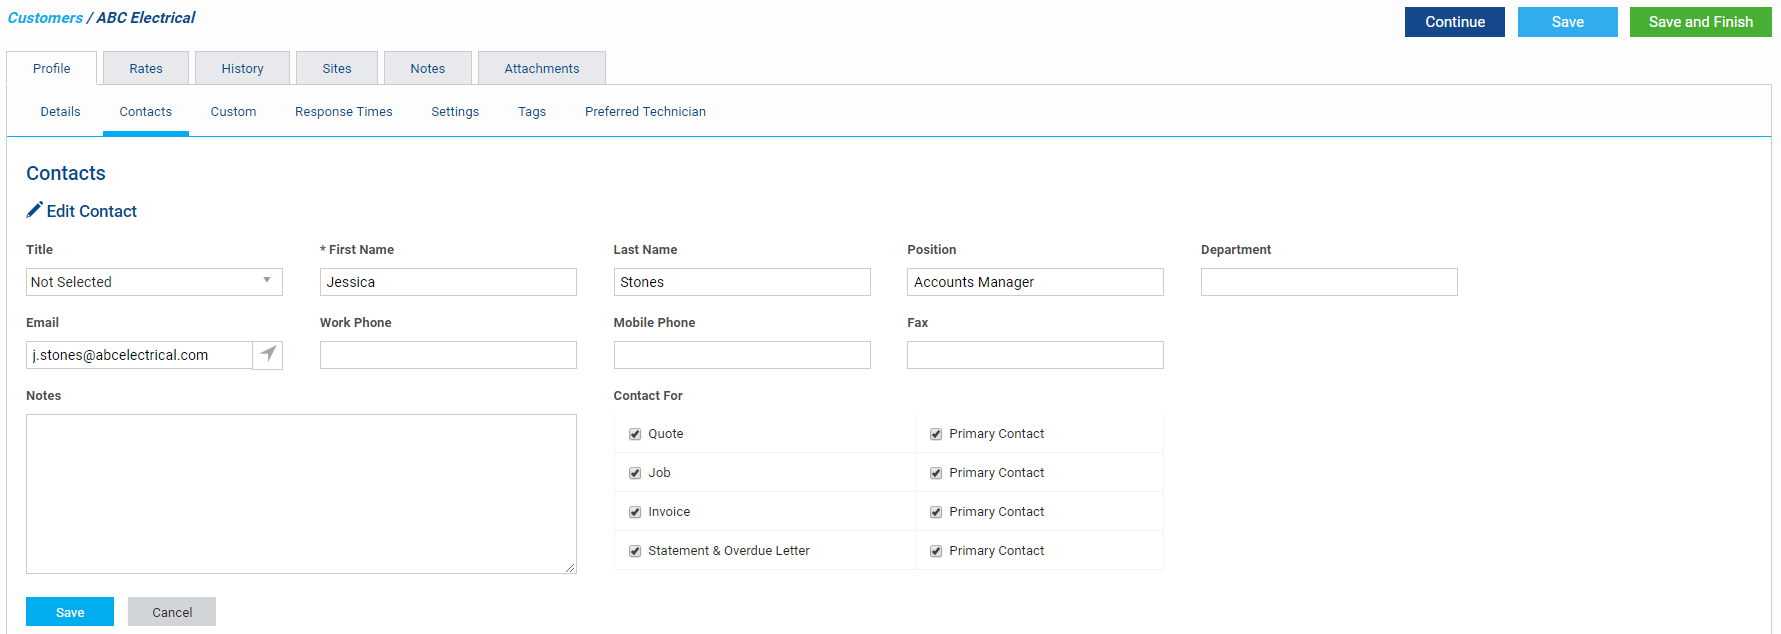The height and width of the screenshot is (634, 1781).
Task: Open the Title dropdown
Action: click(154, 282)
